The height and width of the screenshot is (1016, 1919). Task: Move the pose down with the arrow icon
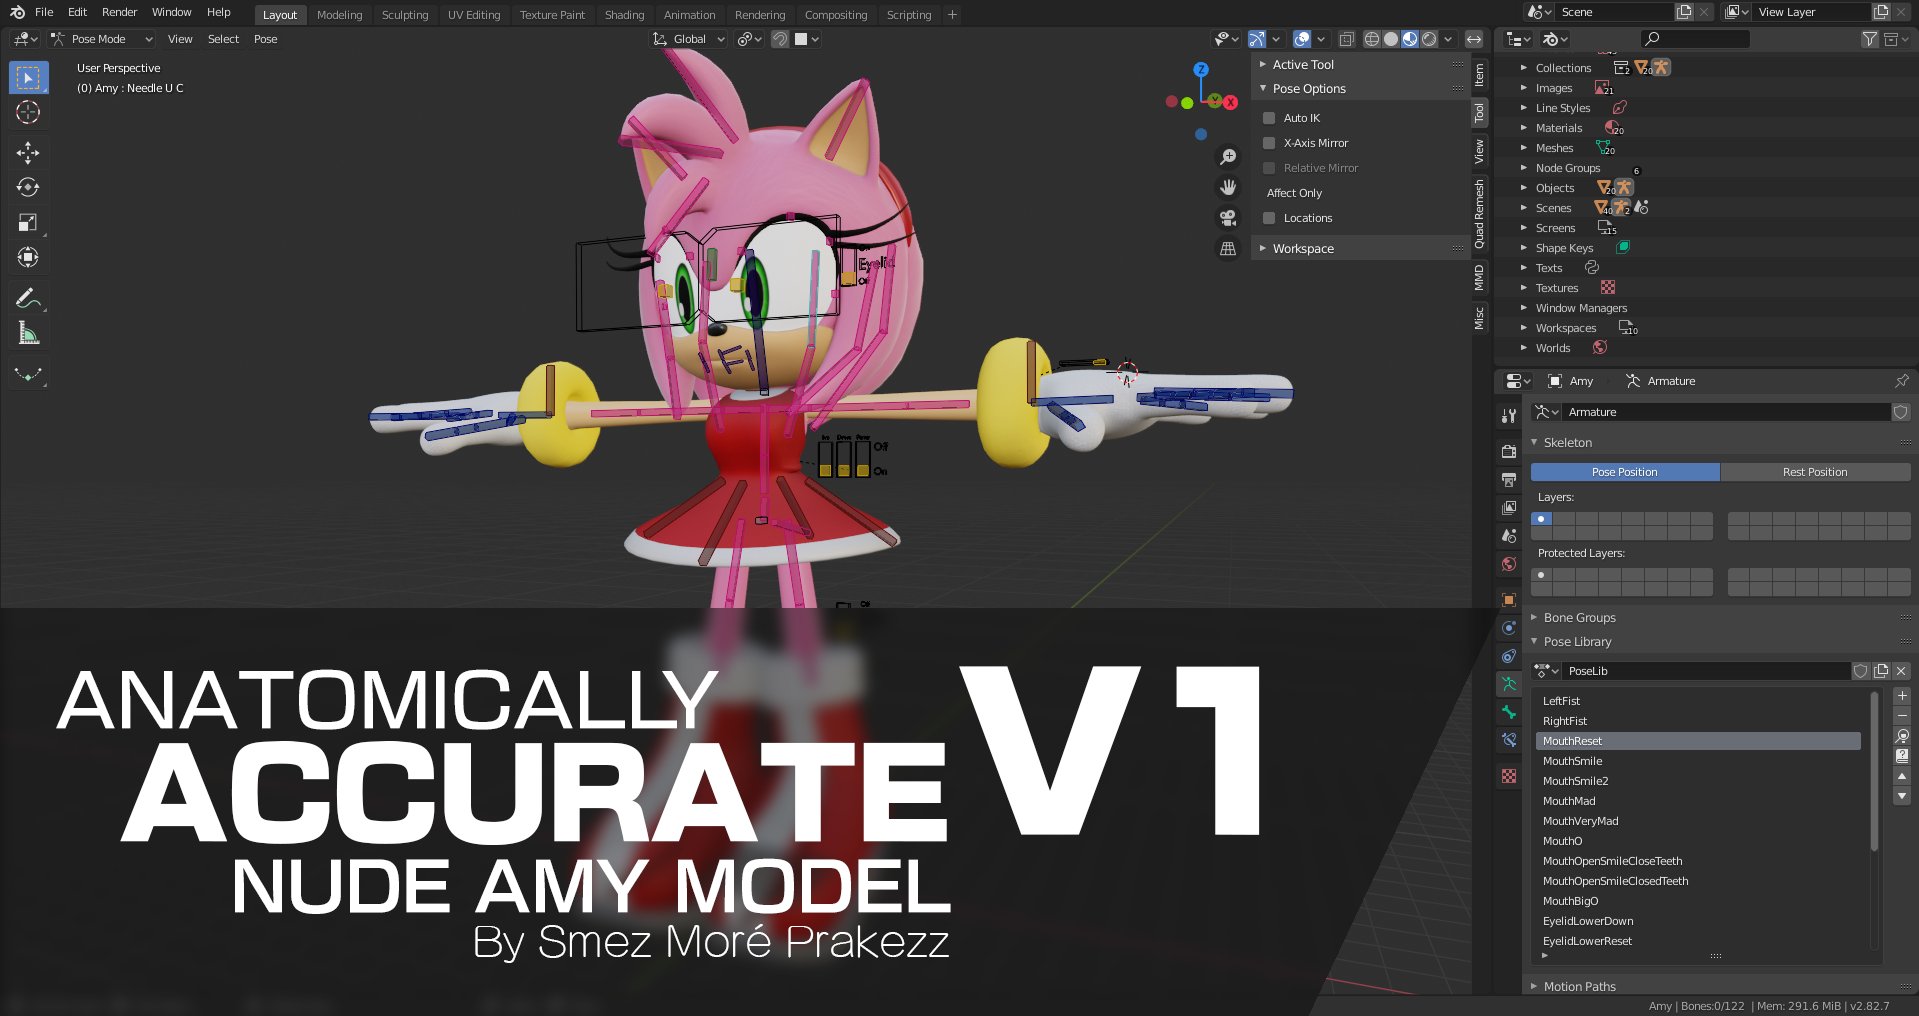pos(1902,796)
